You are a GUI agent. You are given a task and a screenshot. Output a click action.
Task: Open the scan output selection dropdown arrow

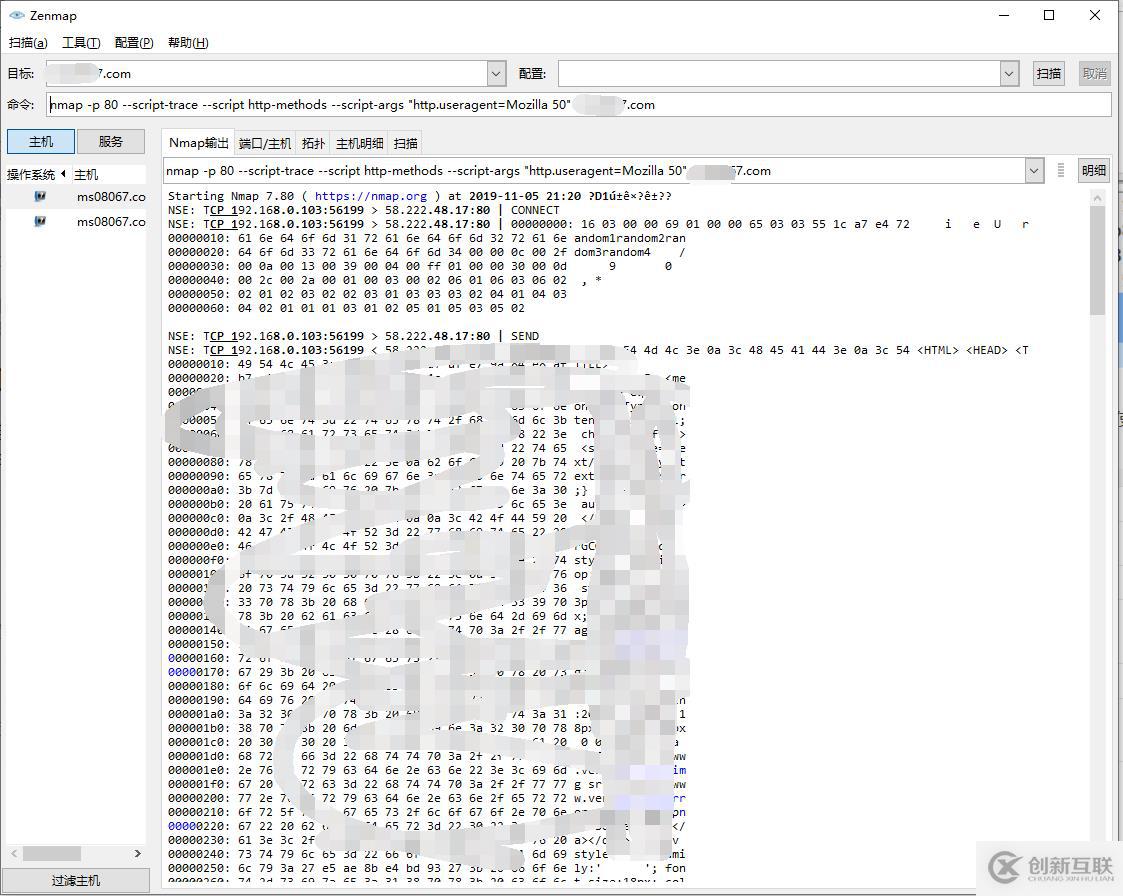(1033, 171)
